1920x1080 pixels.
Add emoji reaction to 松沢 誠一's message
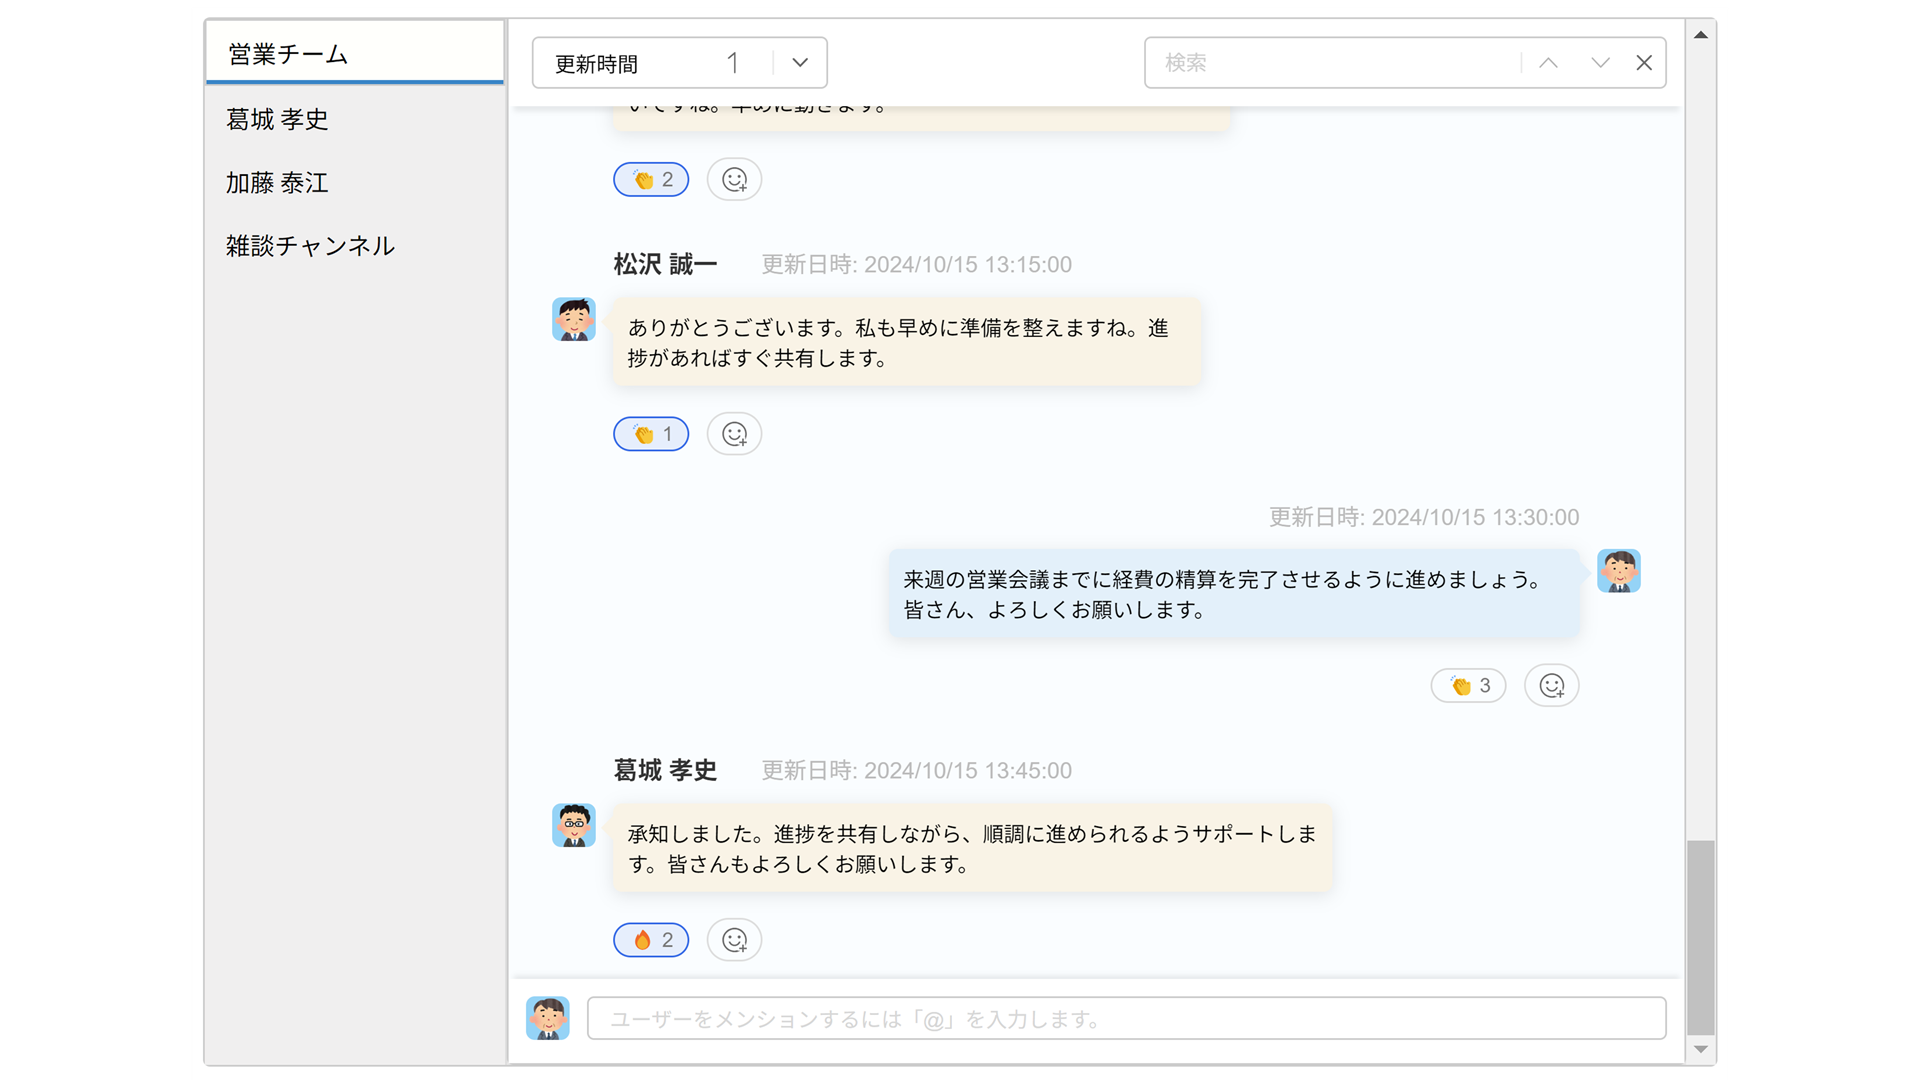click(735, 434)
